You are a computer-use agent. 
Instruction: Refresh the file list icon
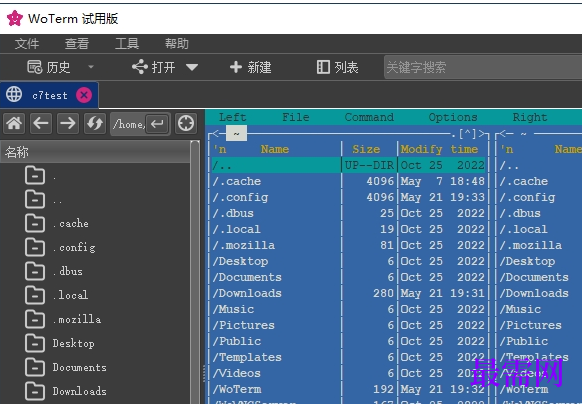(x=95, y=123)
